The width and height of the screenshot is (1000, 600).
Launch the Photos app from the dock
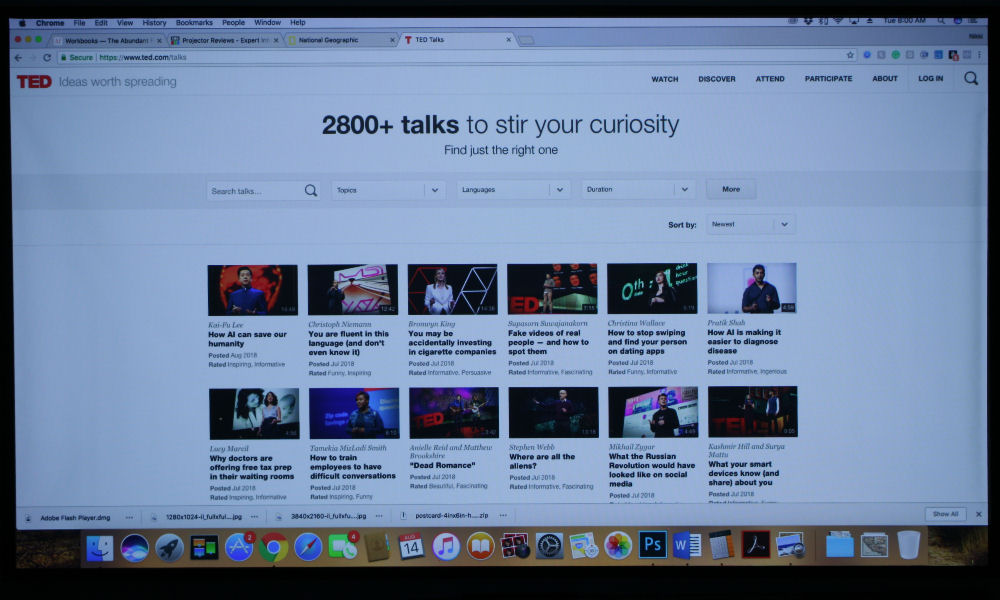click(618, 545)
